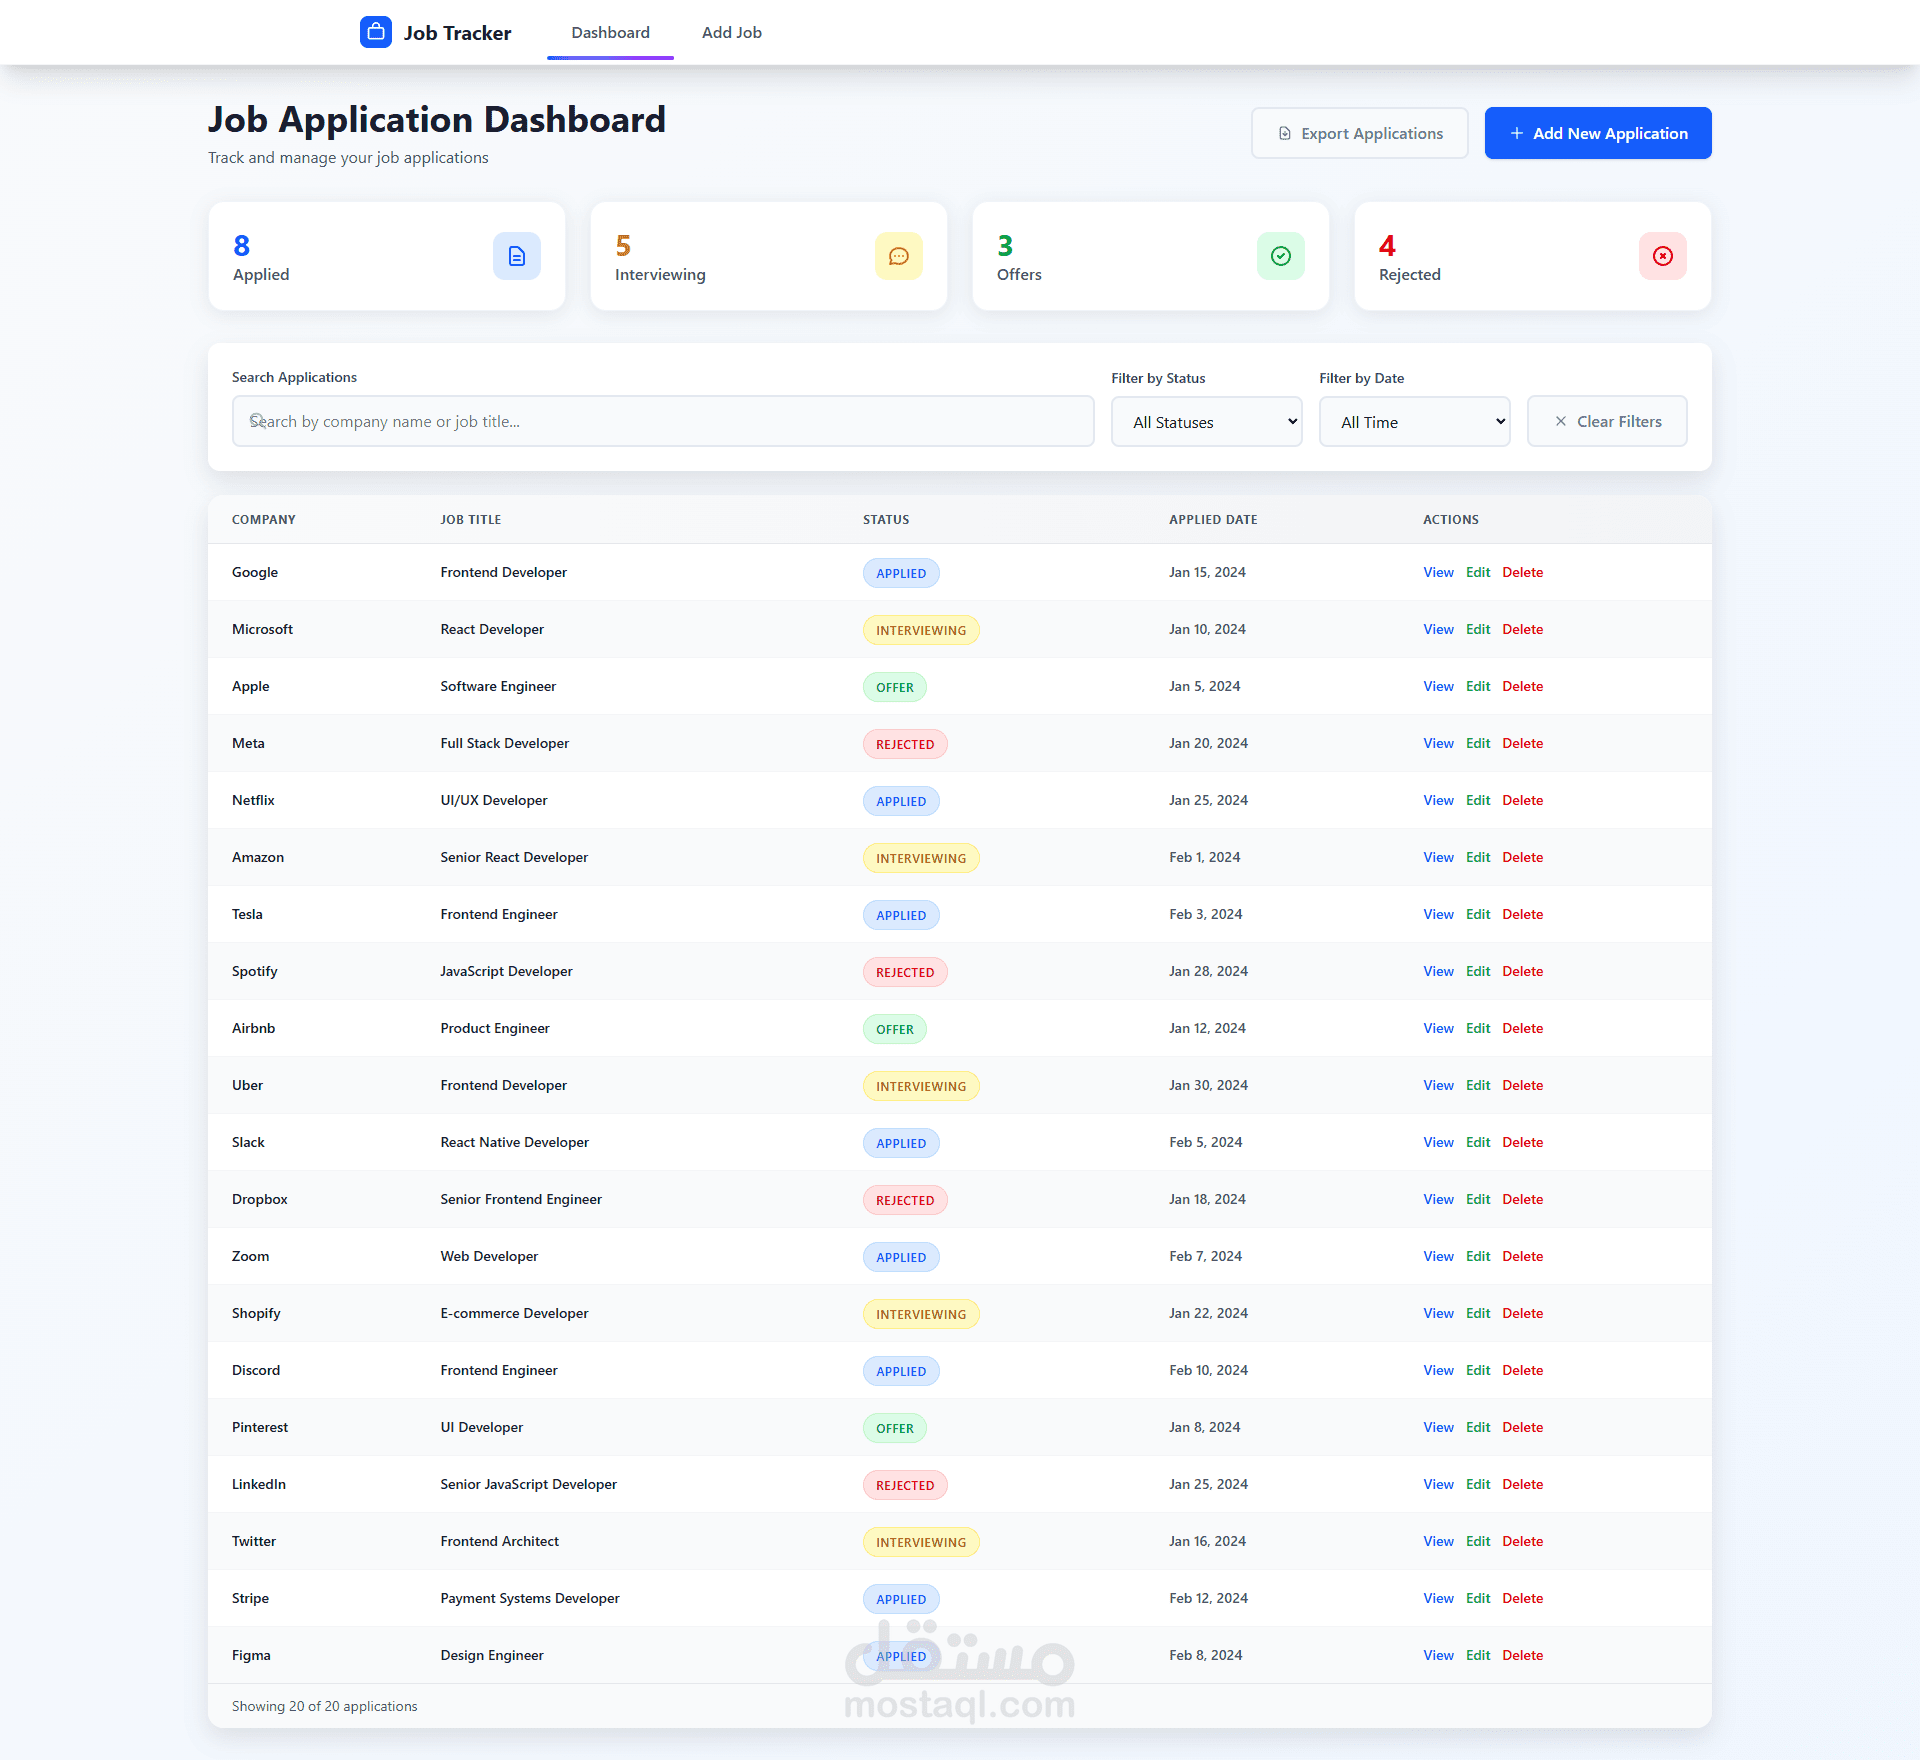This screenshot has width=1920, height=1760.
Task: Click the chat bubble icon on Interviewing card
Action: (x=899, y=256)
